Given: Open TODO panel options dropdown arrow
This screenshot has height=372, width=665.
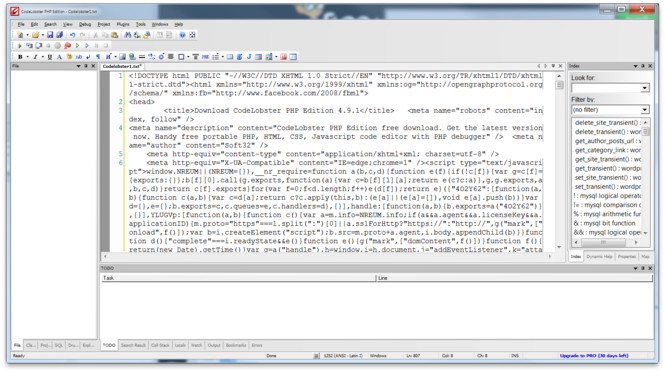Looking at the screenshot, I should pyautogui.click(x=635, y=268).
